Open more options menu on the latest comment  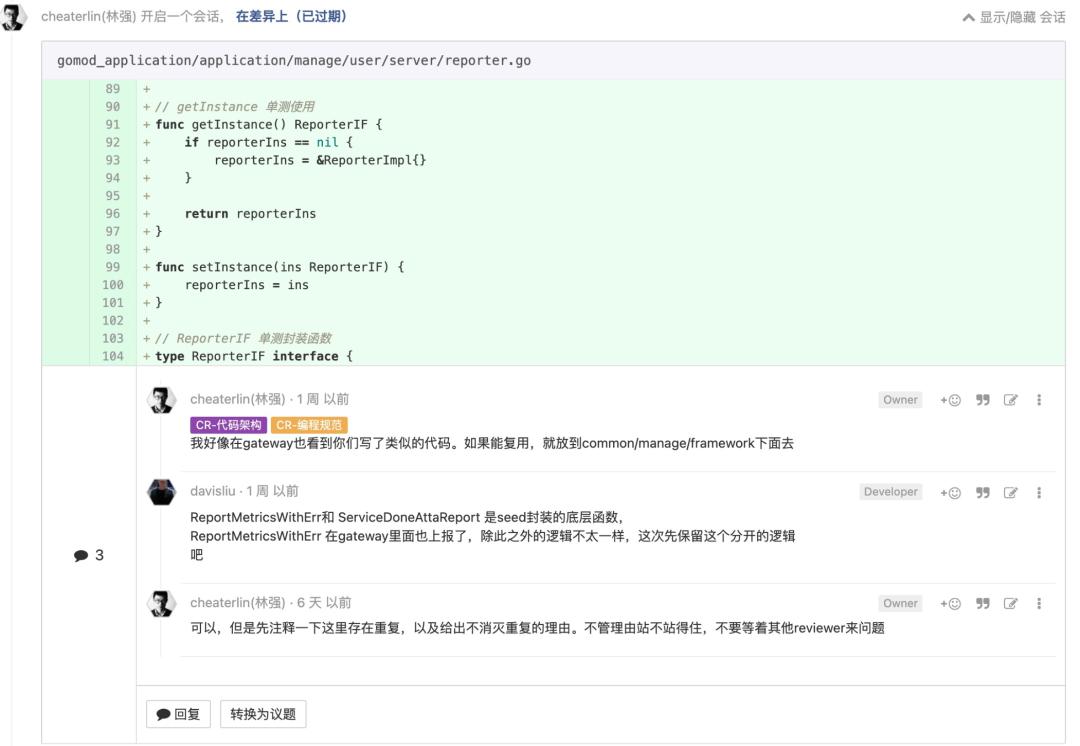click(x=1039, y=603)
